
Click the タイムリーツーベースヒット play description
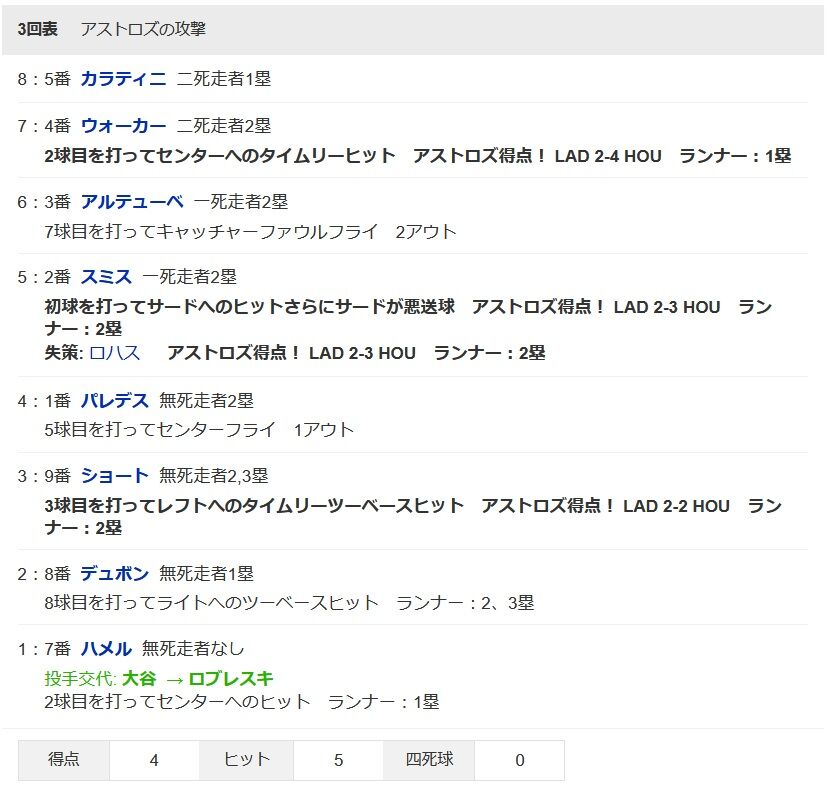(x=413, y=516)
